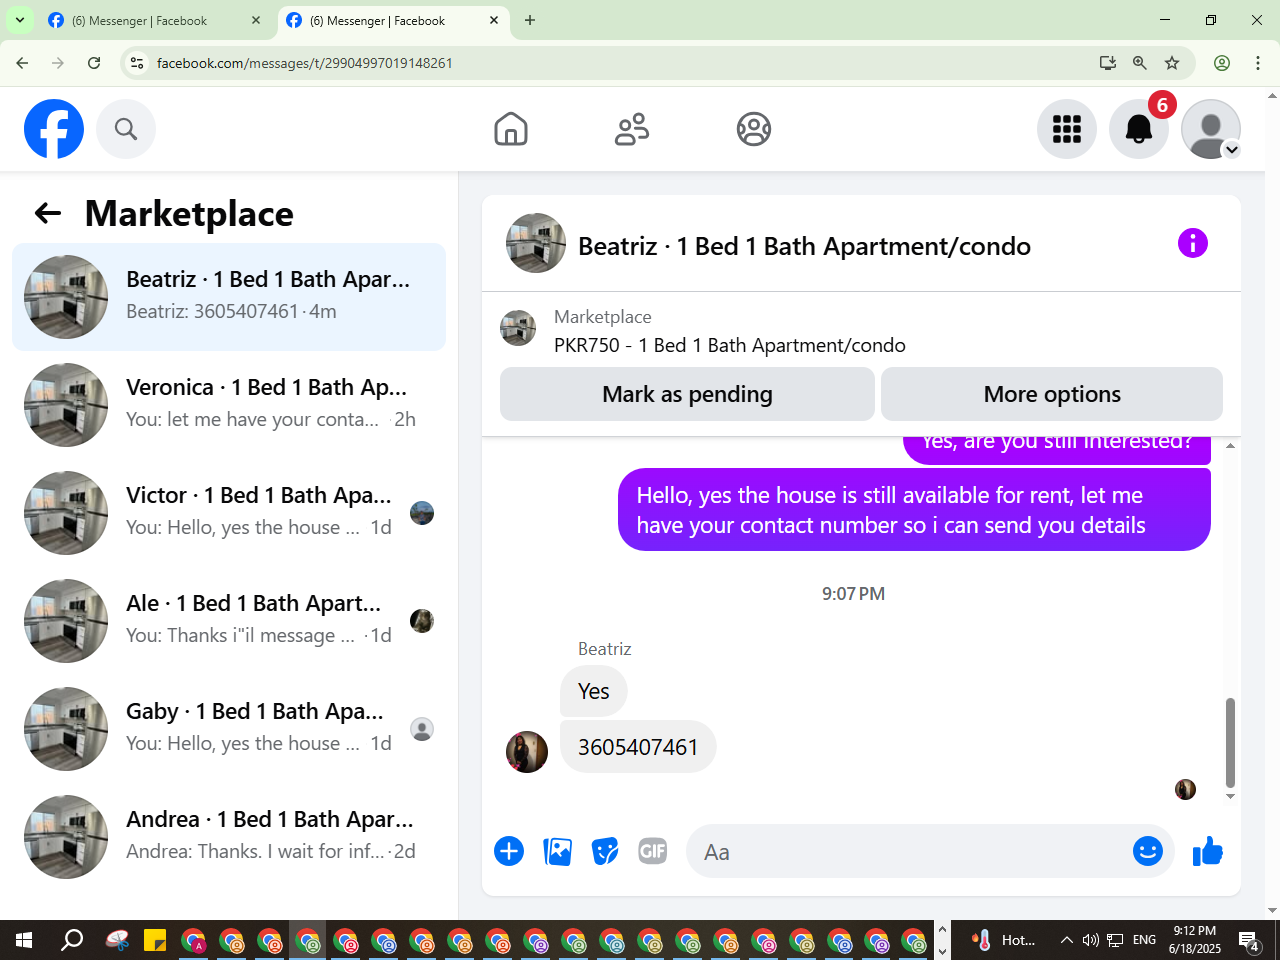Open the Facebook logo home link

coord(54,129)
